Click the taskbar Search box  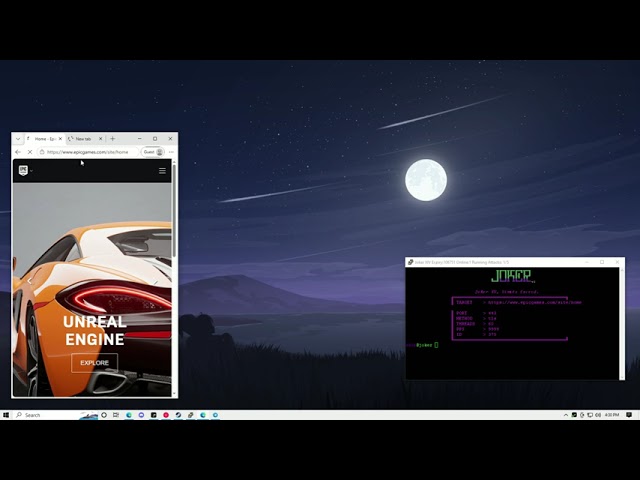coord(56,415)
